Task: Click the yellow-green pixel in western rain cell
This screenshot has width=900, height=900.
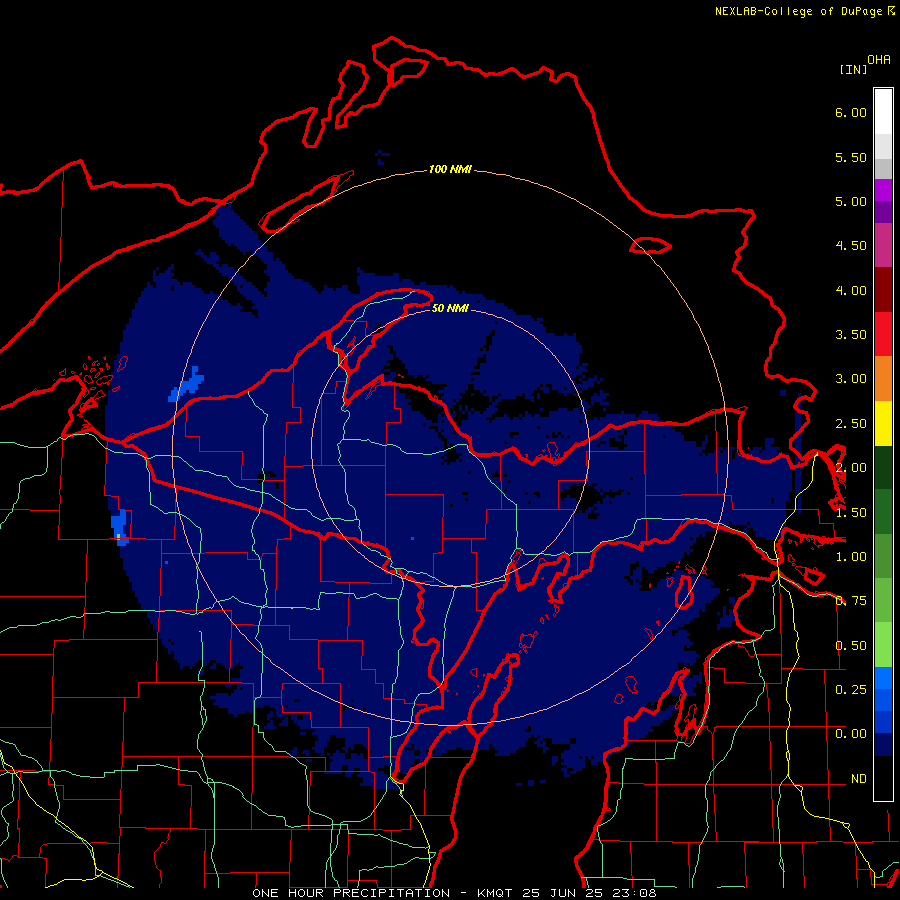Action: [x=118, y=536]
